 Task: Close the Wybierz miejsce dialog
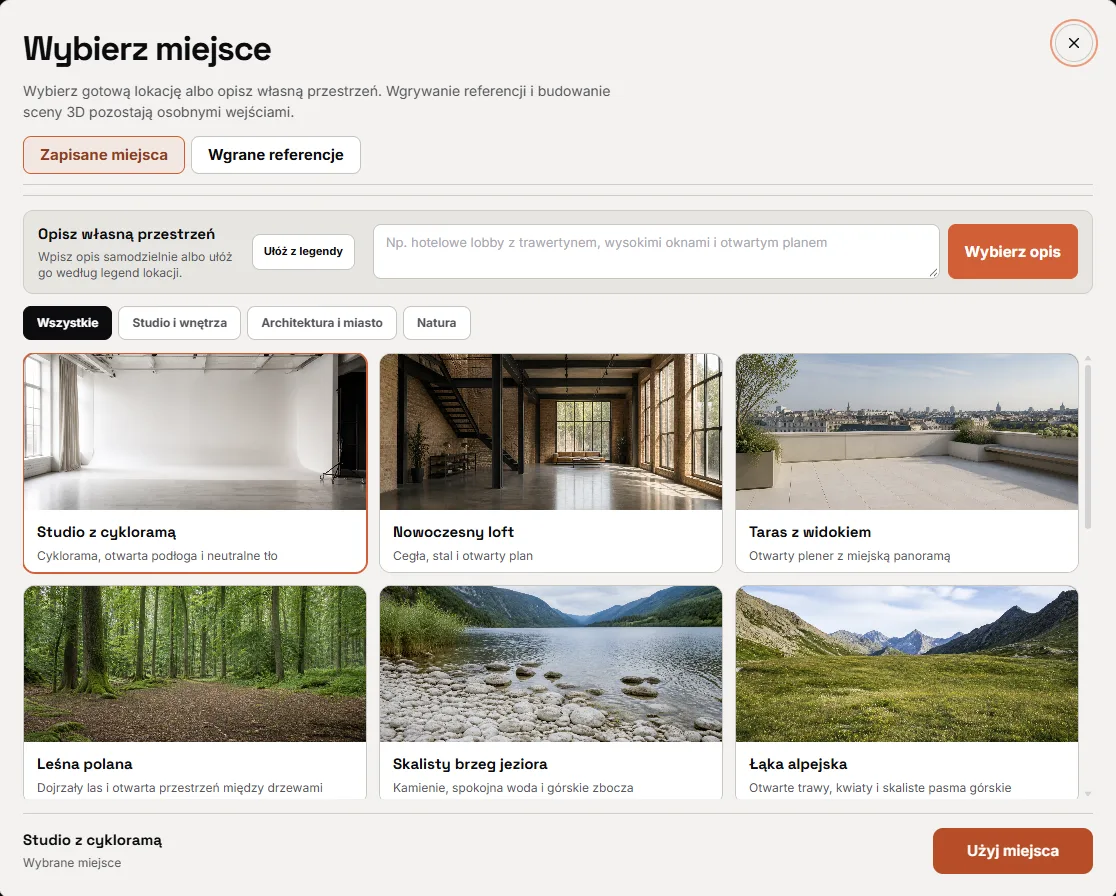point(1073,43)
